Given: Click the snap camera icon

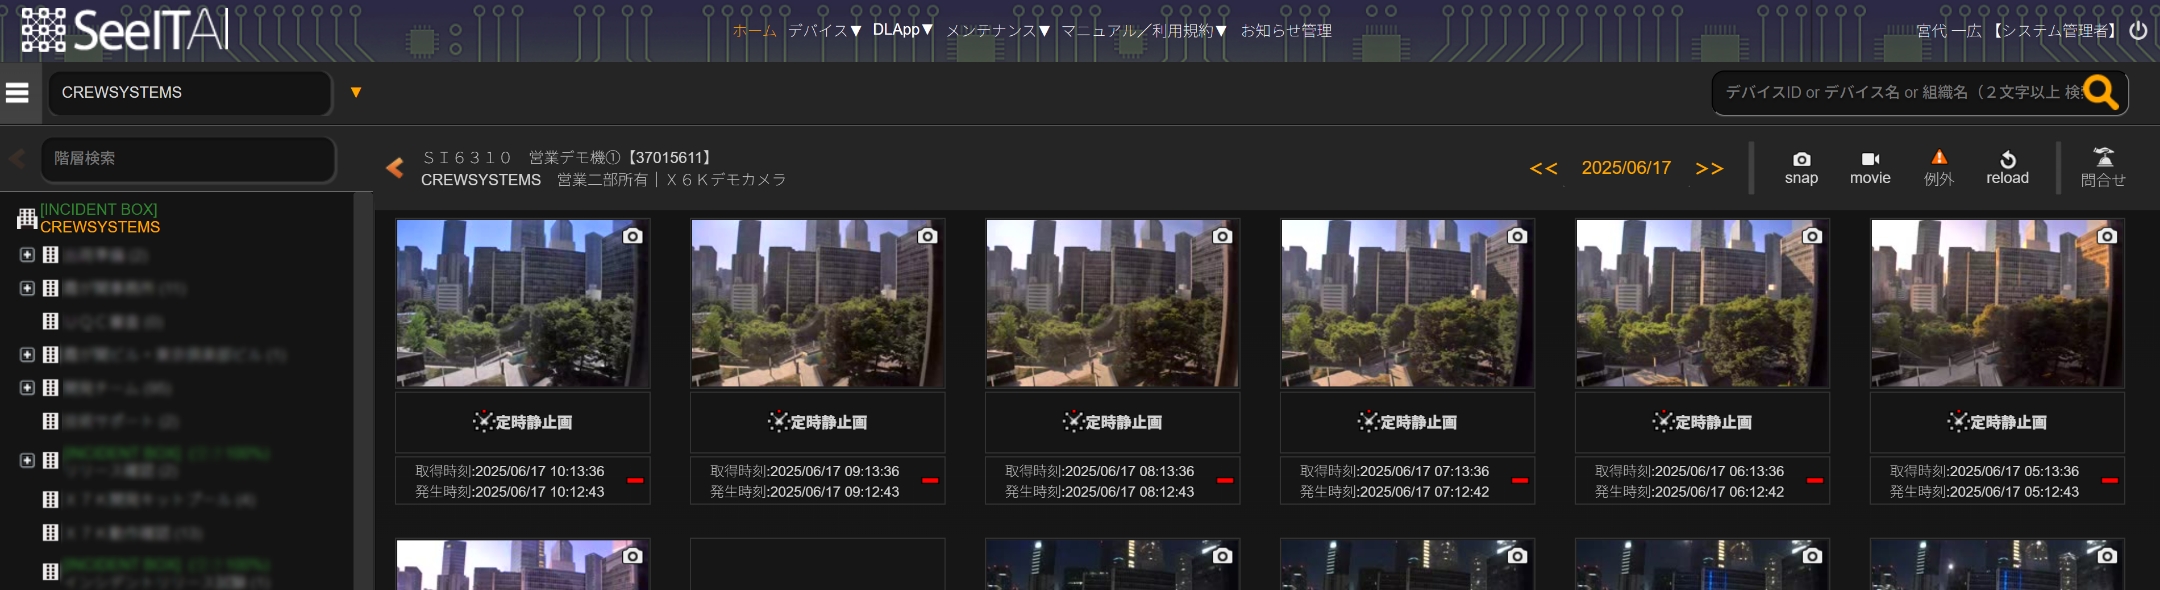Looking at the screenshot, I should (x=1801, y=160).
